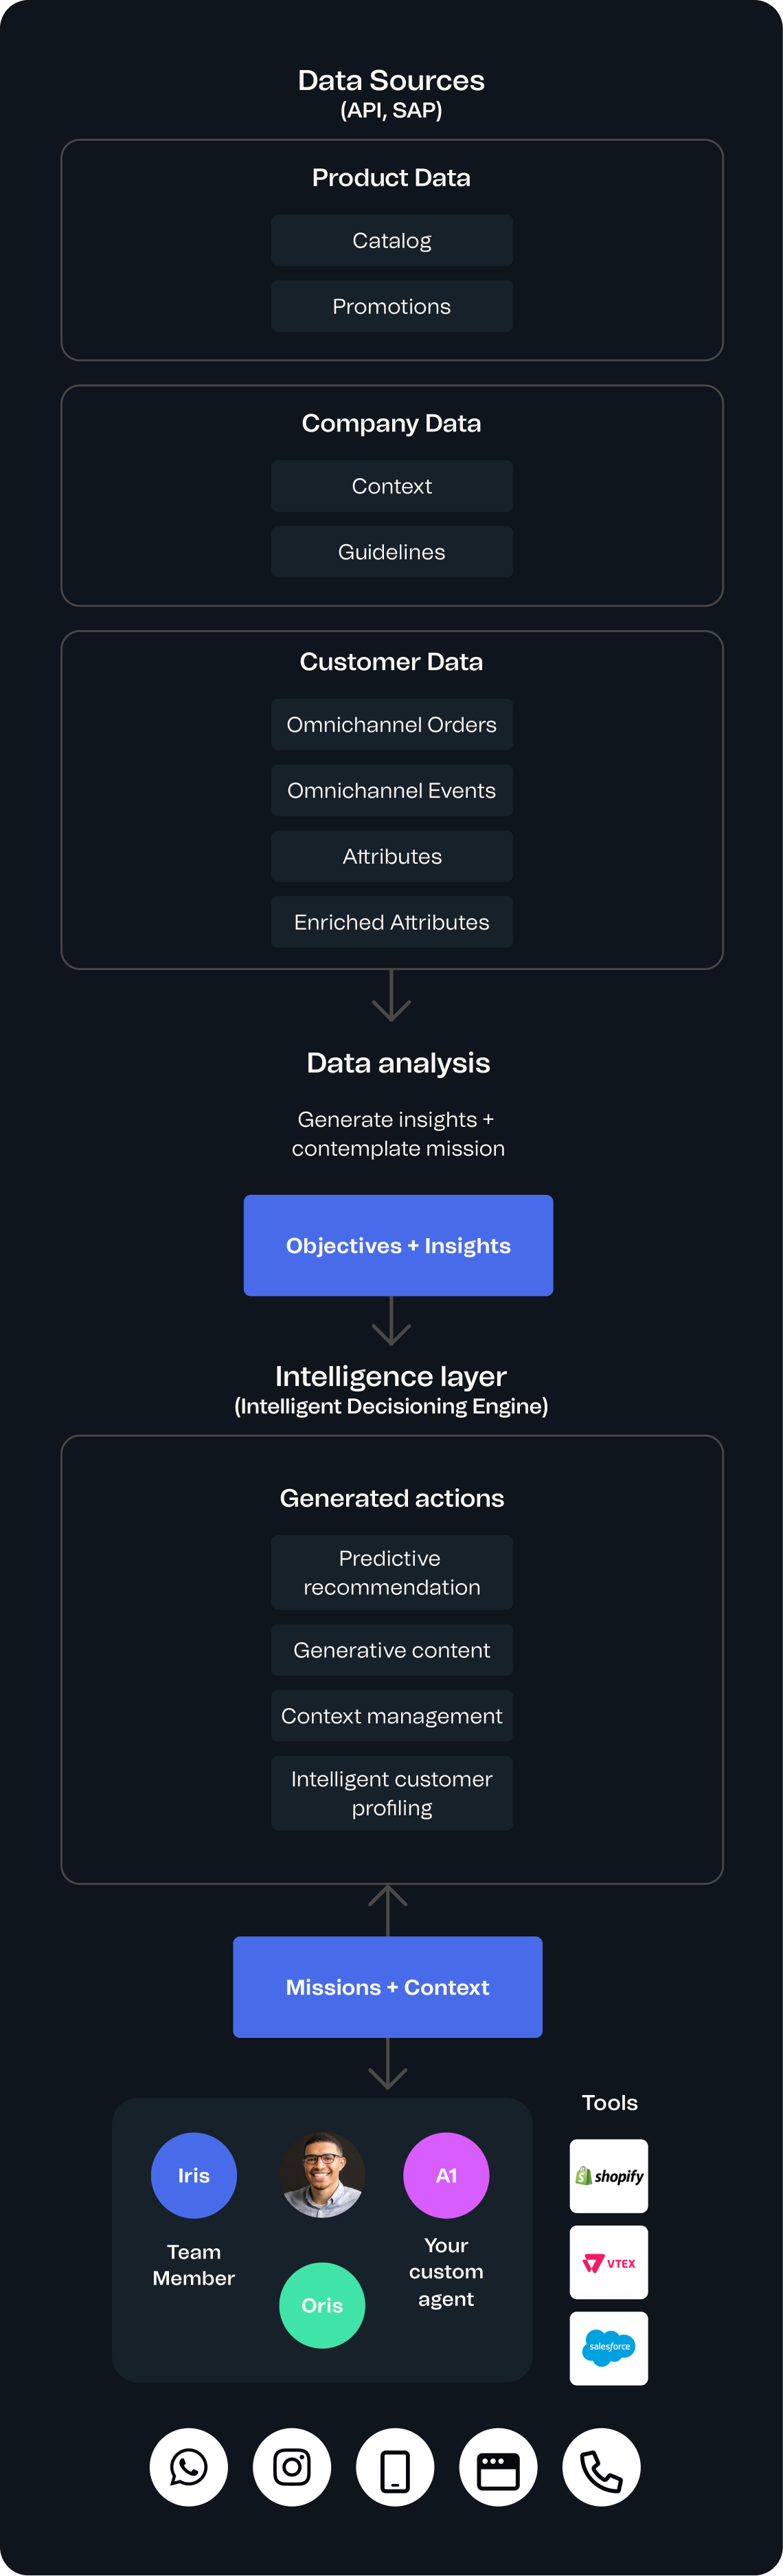The image size is (783, 2576).
Task: Click the Instagram channel icon
Action: pos(292,2466)
